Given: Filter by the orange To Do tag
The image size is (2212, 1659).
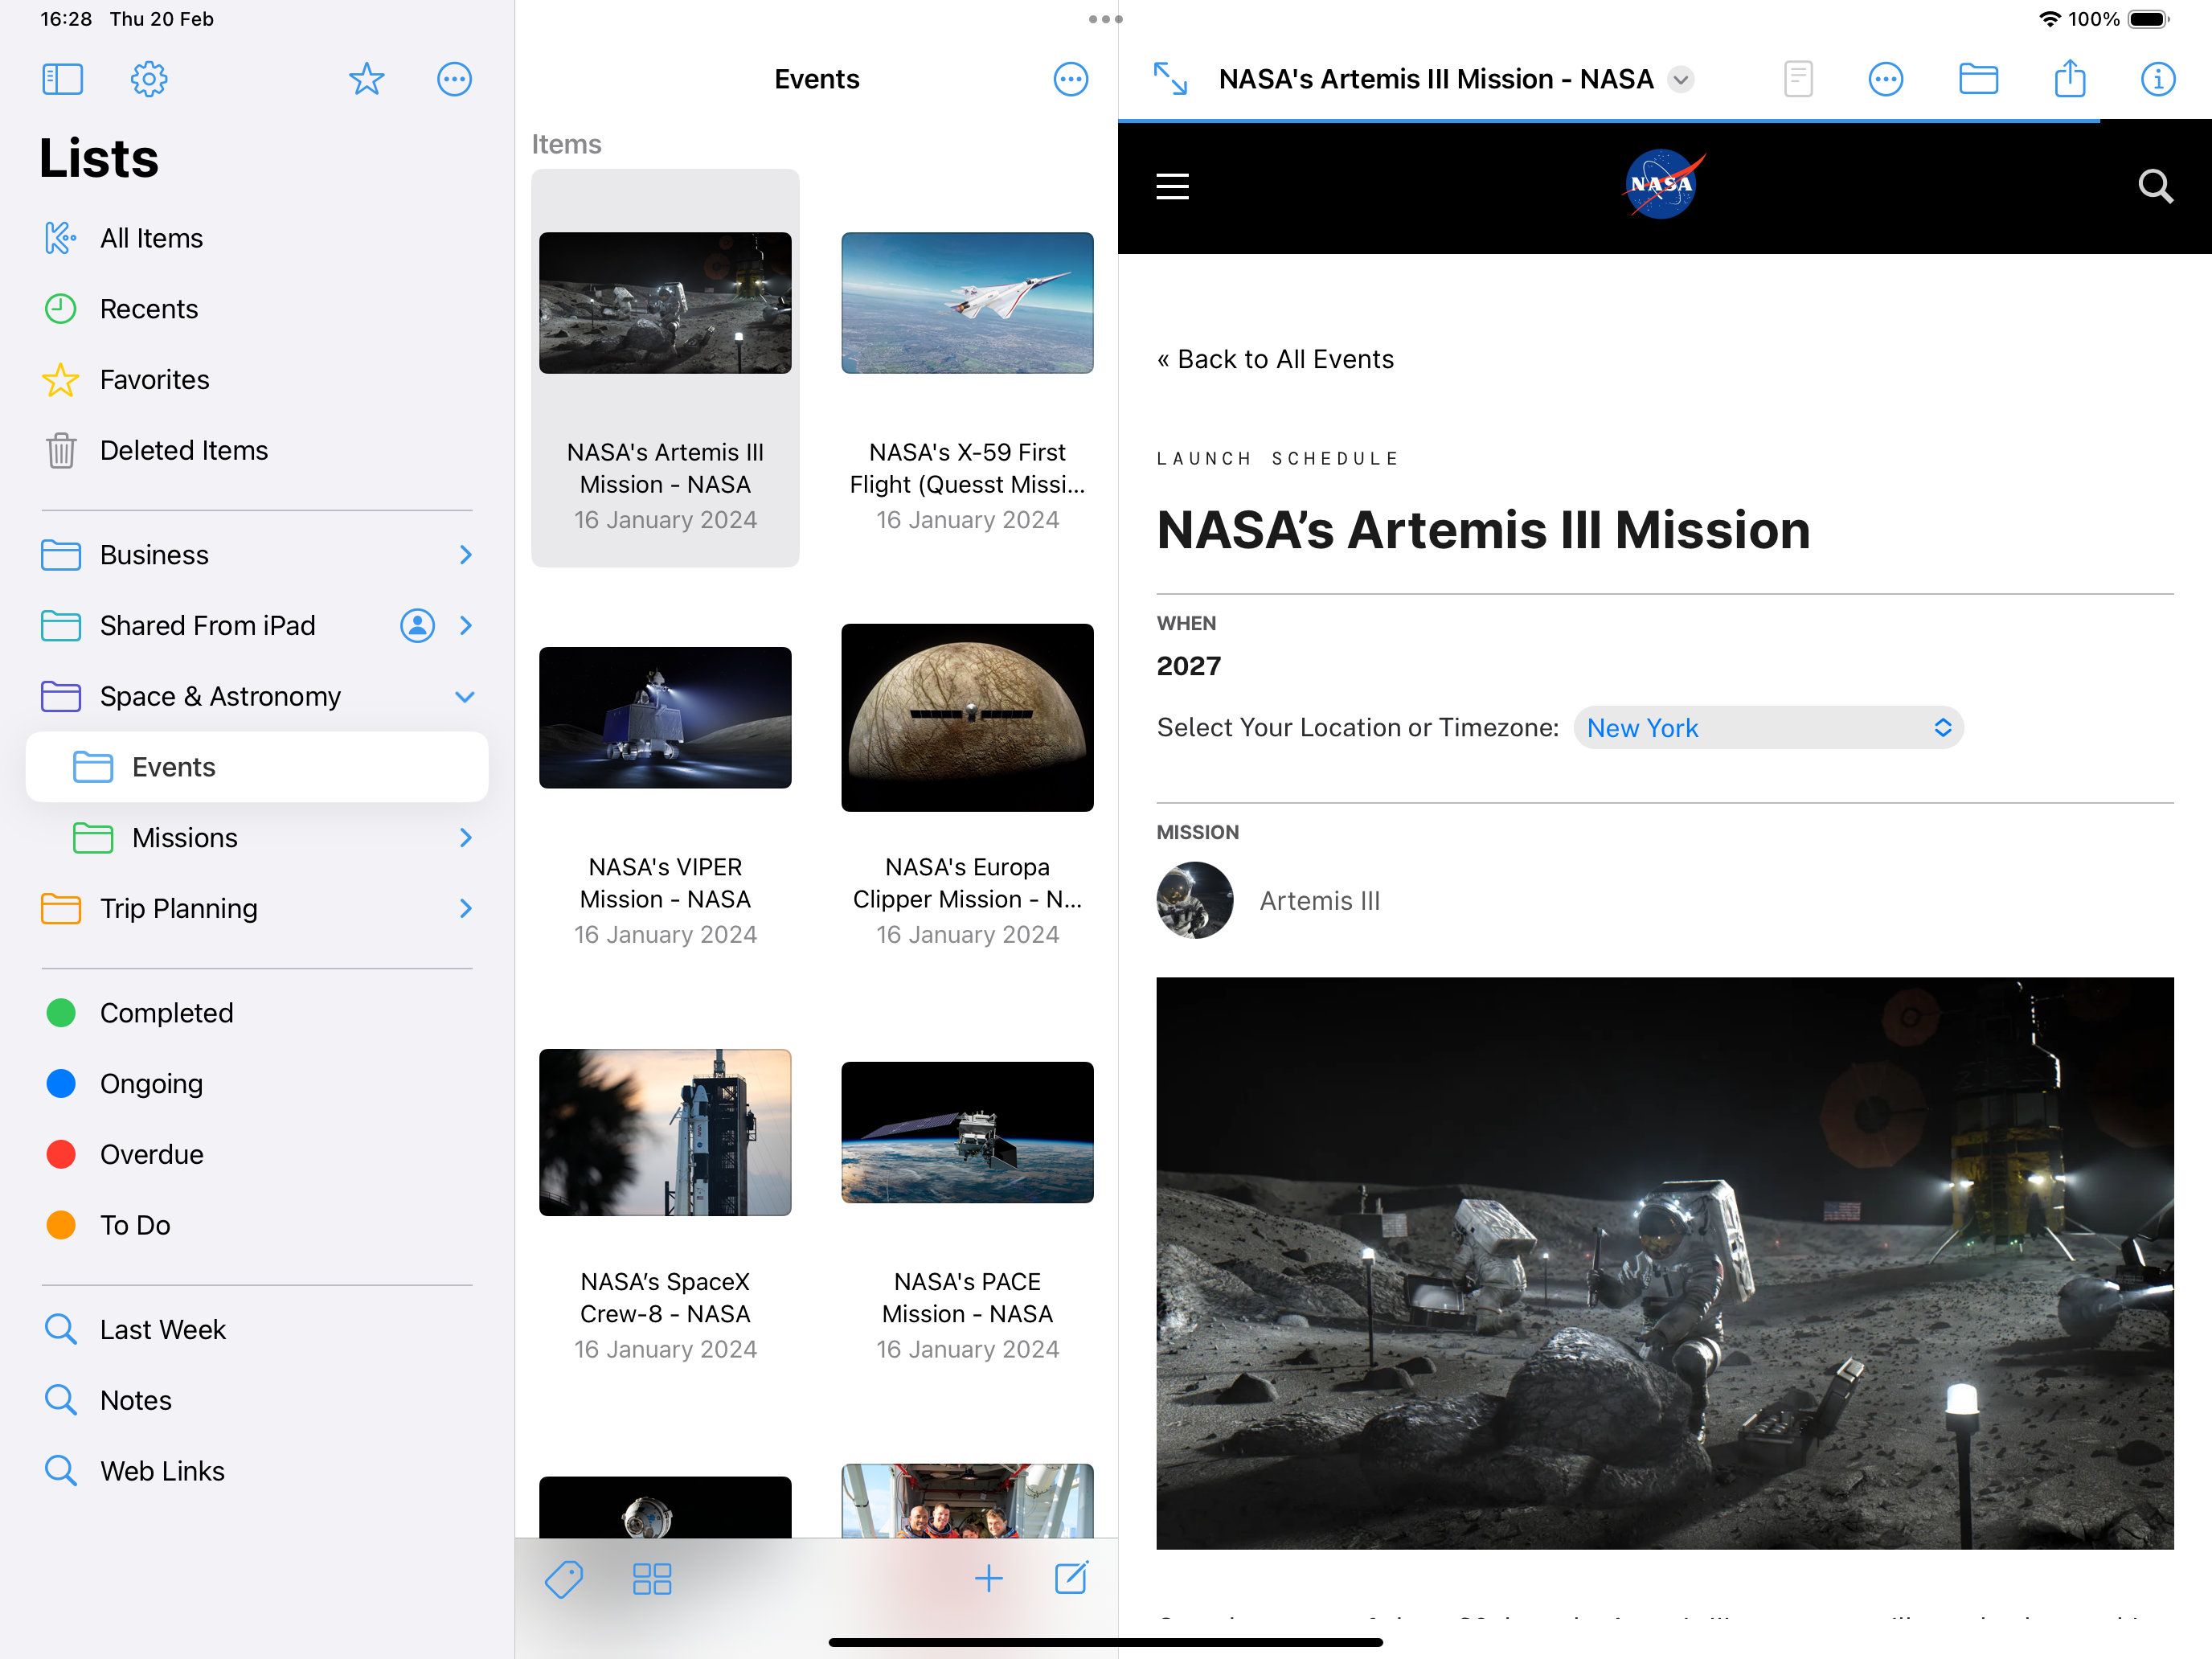Looking at the screenshot, I should tap(256, 1225).
